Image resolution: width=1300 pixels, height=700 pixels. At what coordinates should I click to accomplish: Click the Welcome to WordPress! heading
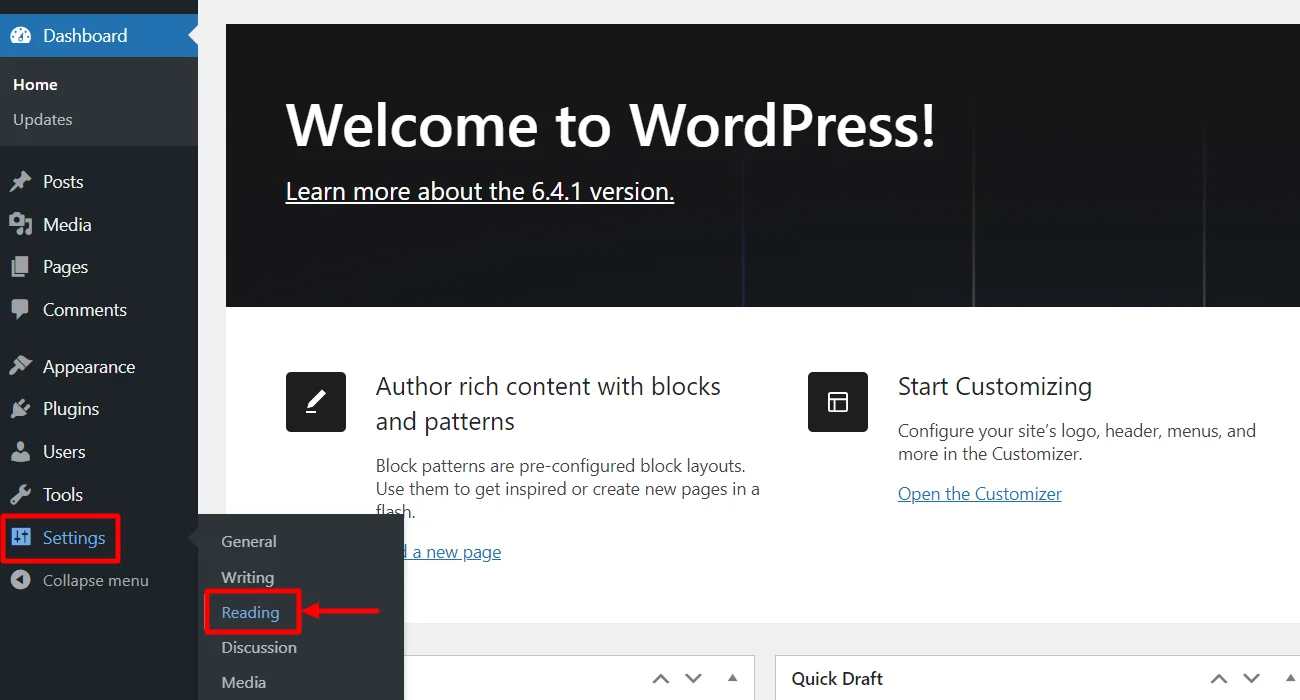611,125
